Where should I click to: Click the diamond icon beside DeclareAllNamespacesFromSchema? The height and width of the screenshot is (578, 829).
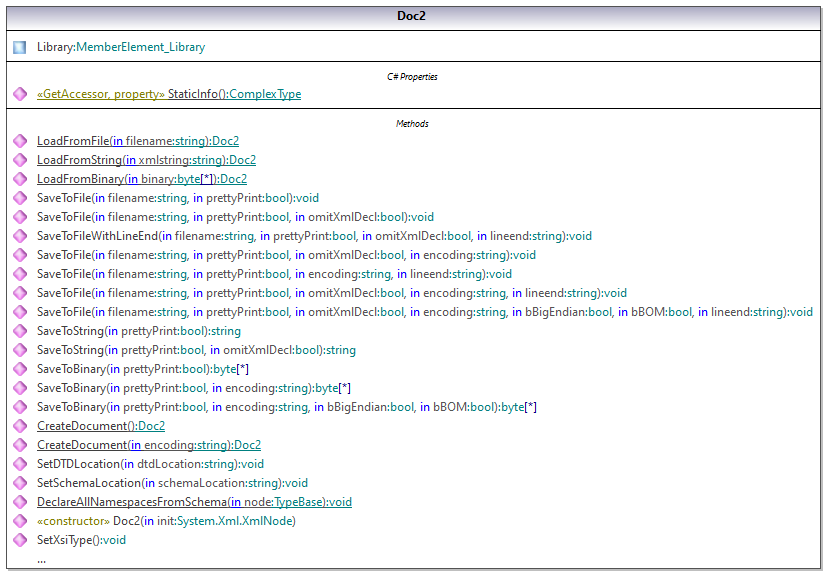click(x=20, y=502)
